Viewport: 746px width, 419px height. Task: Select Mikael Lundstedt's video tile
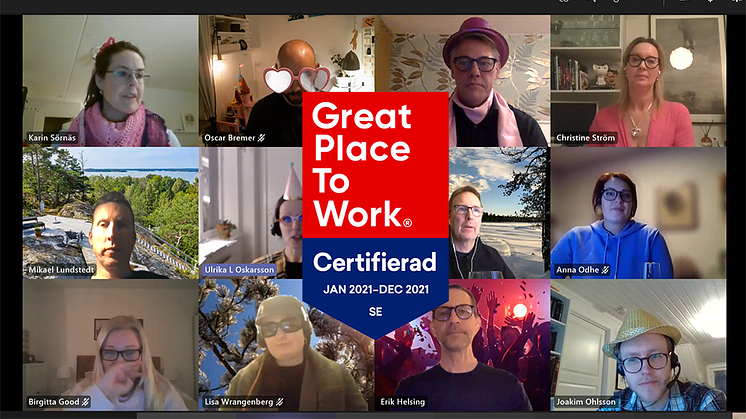(x=110, y=213)
